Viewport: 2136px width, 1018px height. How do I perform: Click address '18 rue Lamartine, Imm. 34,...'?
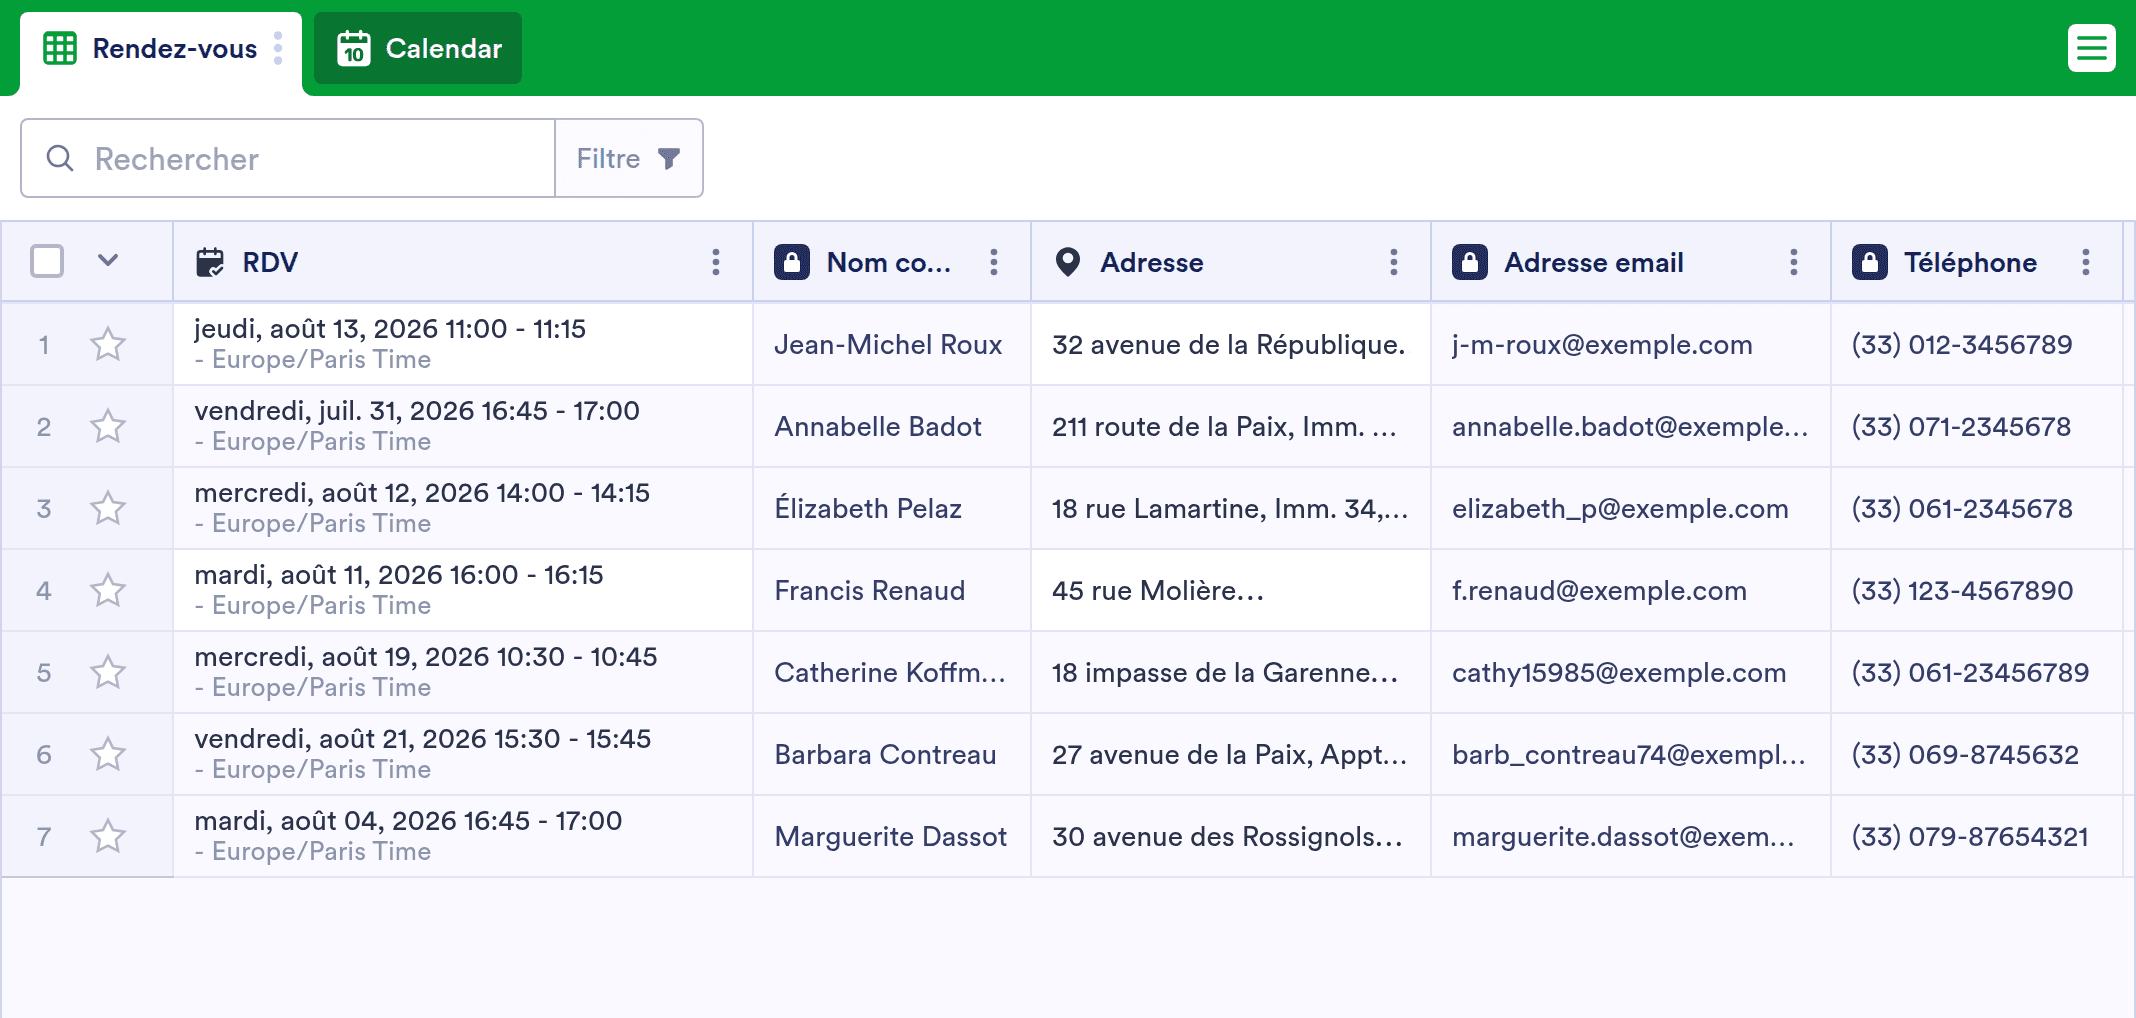1230,508
